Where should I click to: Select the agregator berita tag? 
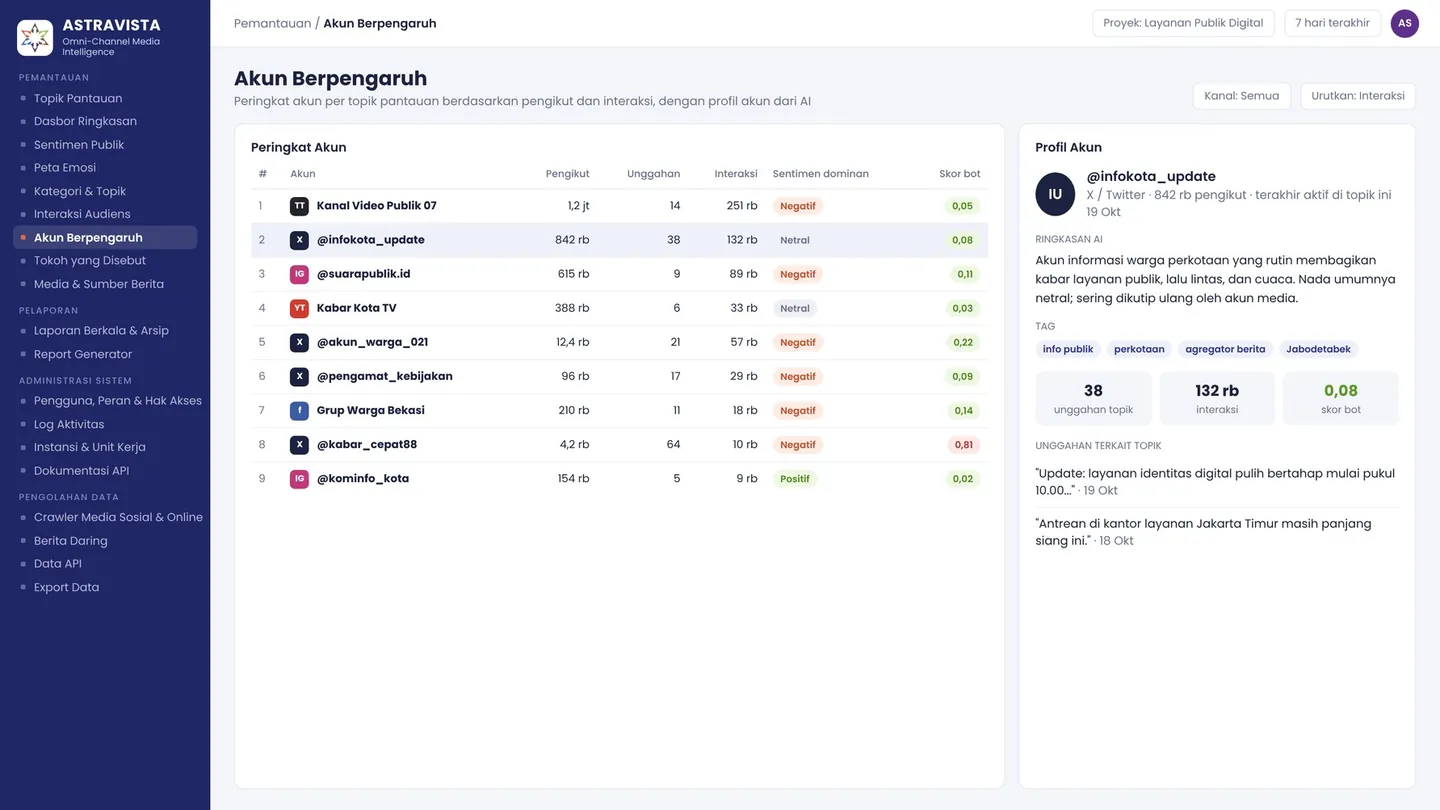coord(1225,349)
